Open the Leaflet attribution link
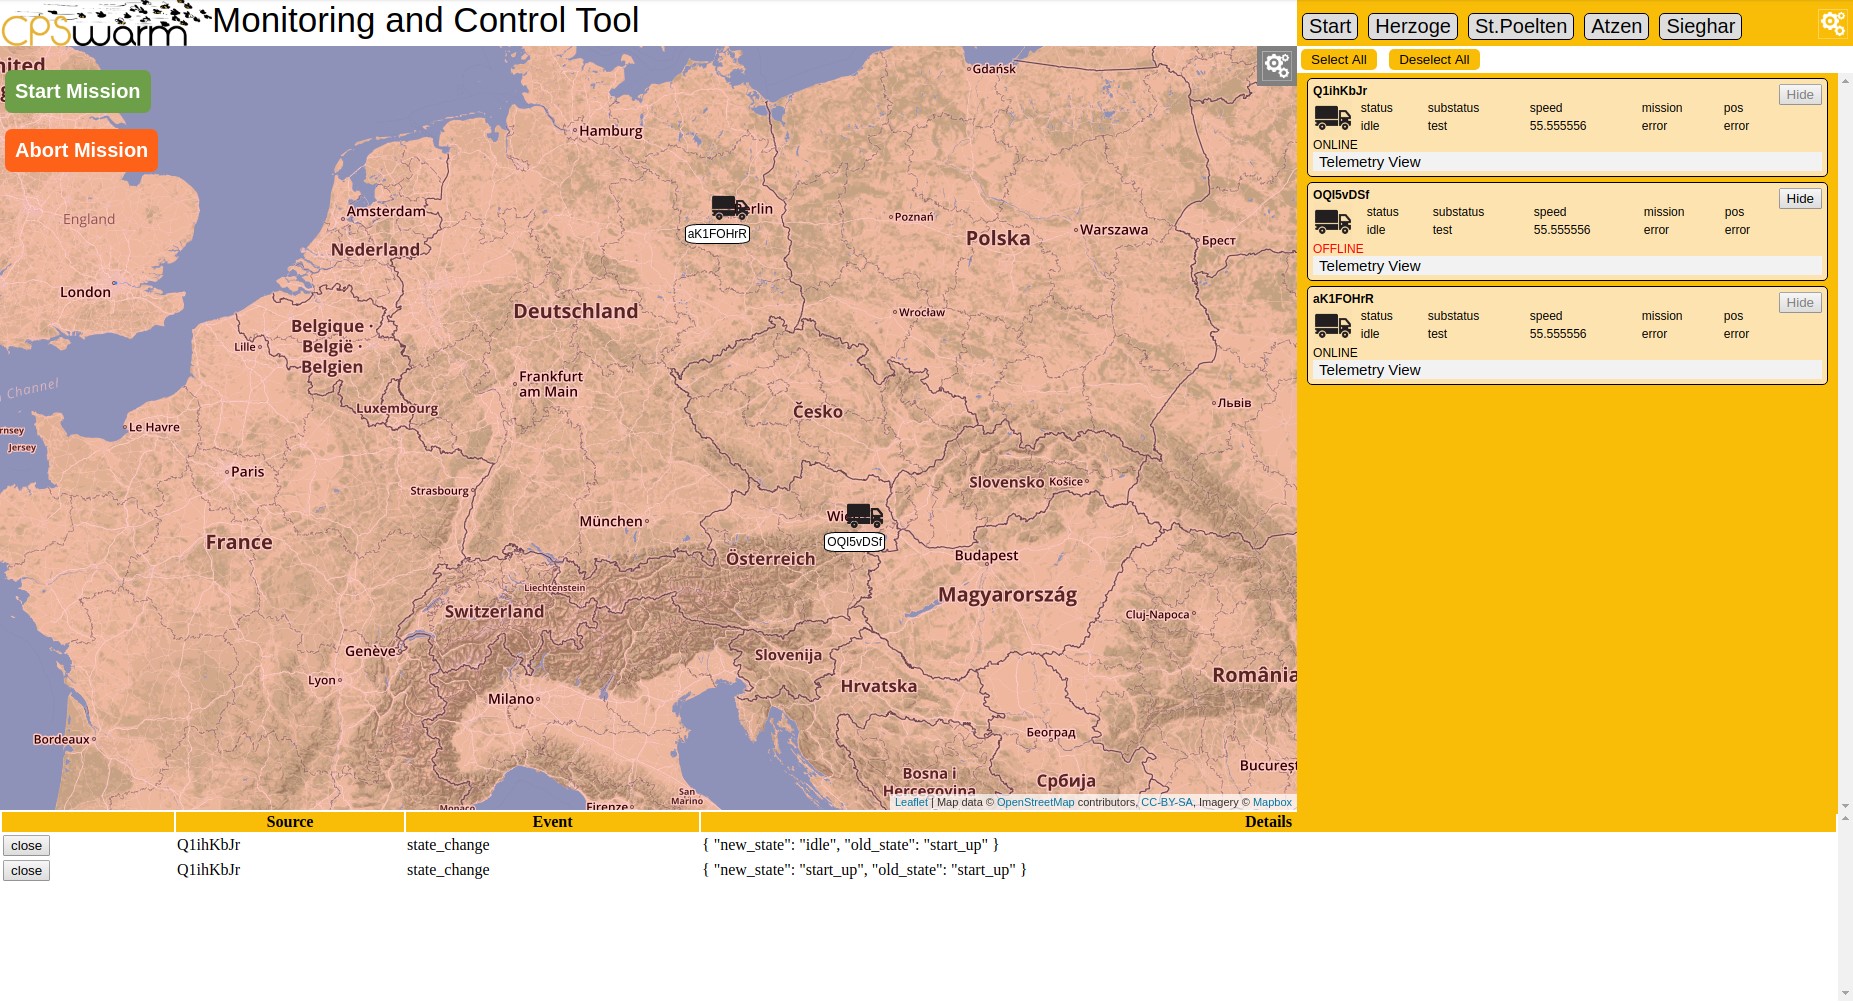 pos(911,802)
